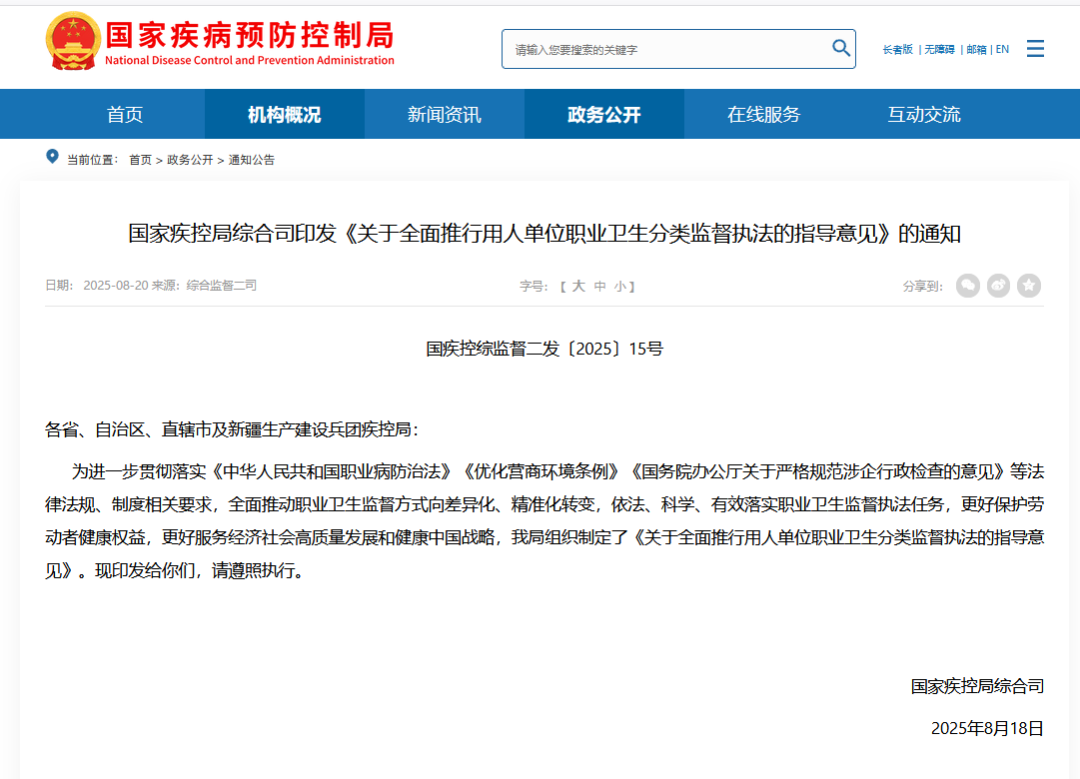Go to 政务公开 in breadcrumb

[190, 160]
